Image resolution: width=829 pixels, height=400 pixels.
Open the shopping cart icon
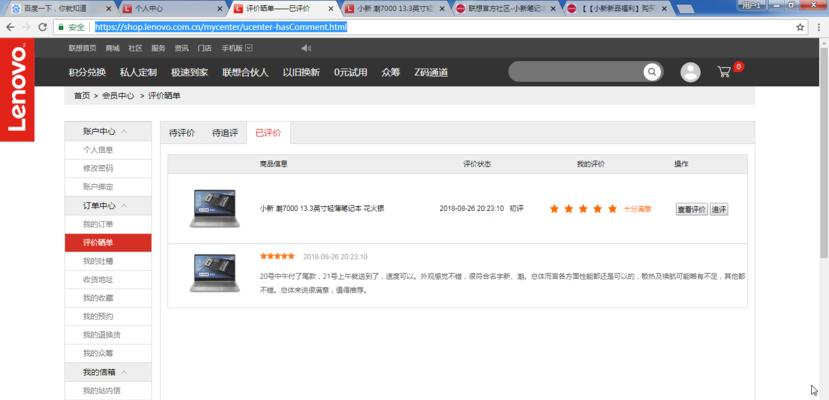[x=724, y=72]
